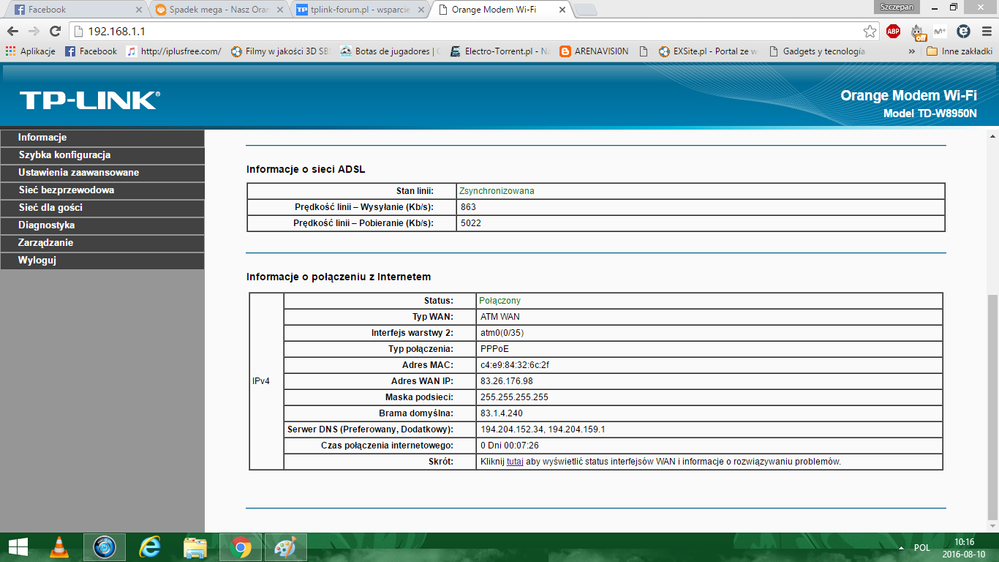Select Diagnostyka in the sidebar menu

[x=46, y=225]
